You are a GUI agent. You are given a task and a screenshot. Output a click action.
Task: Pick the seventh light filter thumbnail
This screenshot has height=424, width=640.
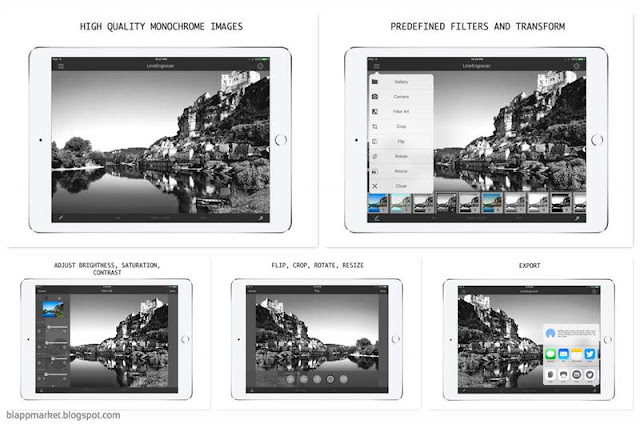pyautogui.click(x=515, y=203)
